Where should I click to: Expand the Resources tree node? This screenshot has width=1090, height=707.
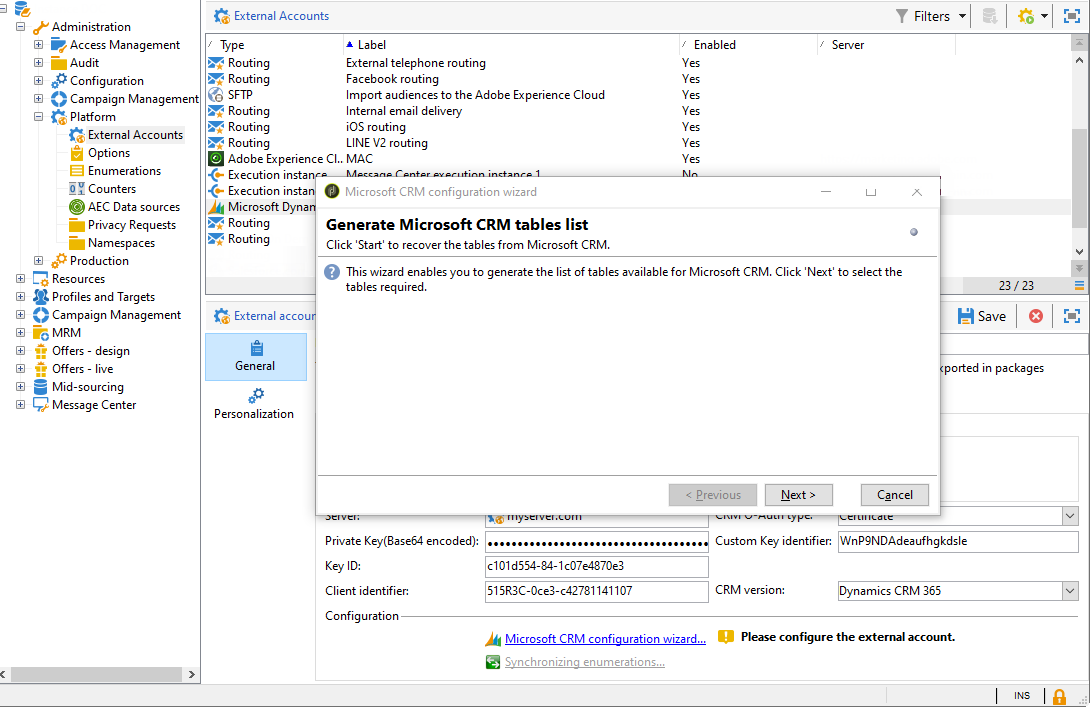tap(20, 279)
